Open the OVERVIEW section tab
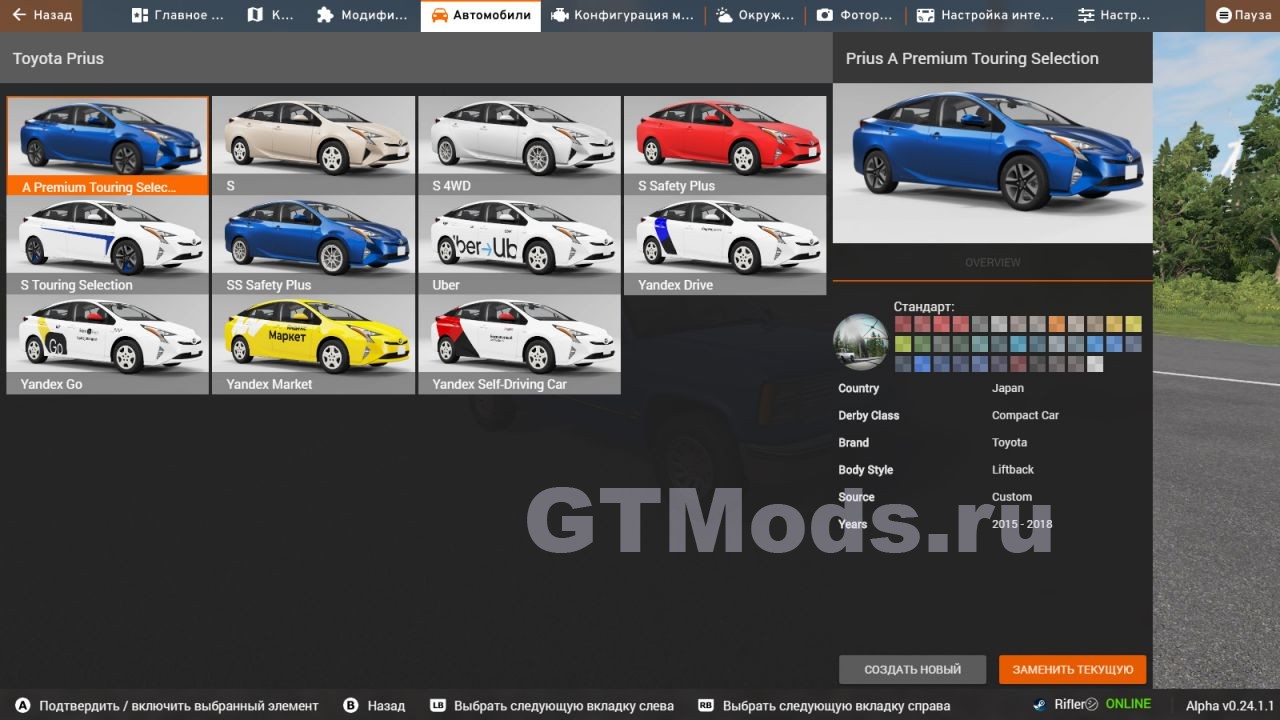 tap(993, 262)
